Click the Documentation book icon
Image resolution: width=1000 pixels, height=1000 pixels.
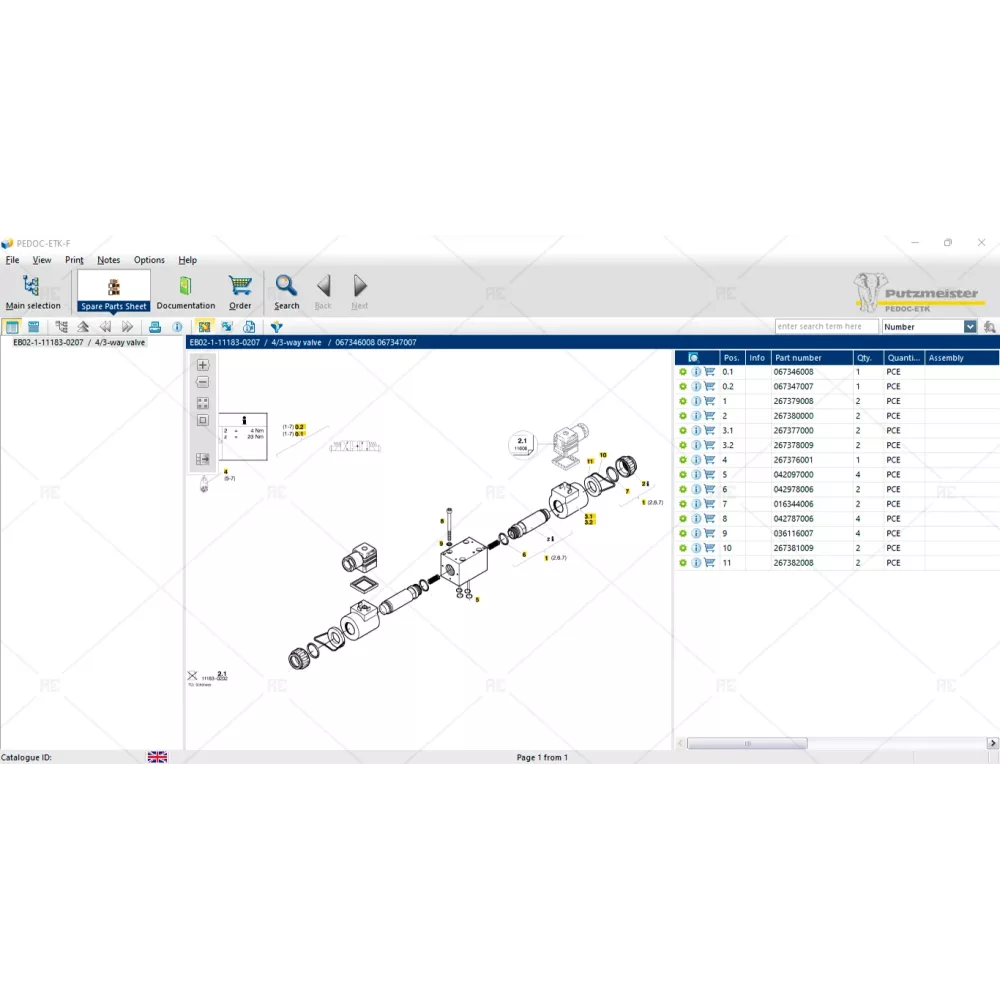coord(185,292)
